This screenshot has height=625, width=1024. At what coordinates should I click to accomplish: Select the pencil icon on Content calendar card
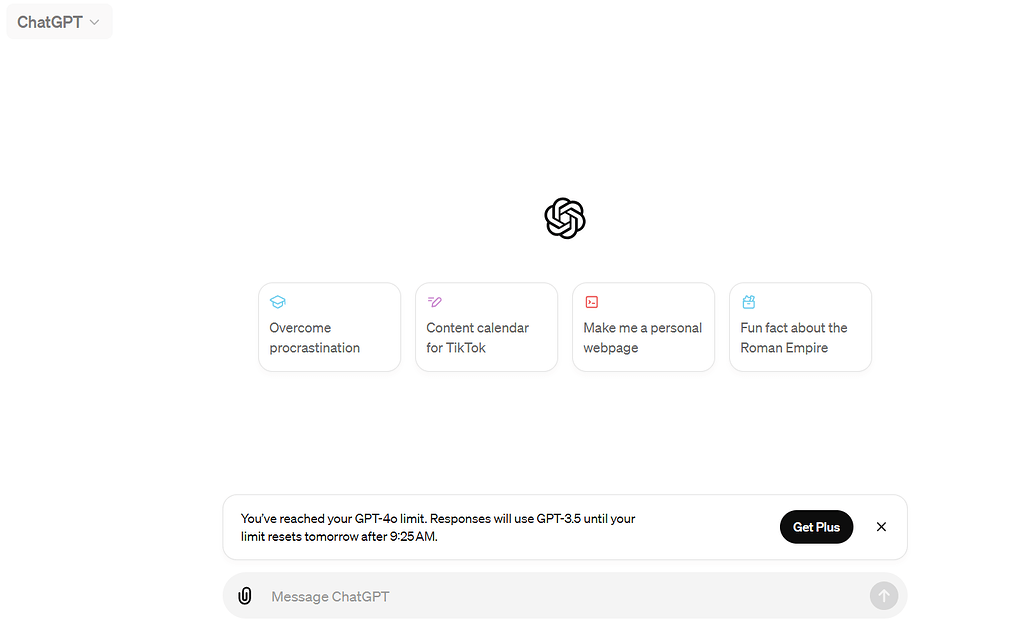[435, 301]
